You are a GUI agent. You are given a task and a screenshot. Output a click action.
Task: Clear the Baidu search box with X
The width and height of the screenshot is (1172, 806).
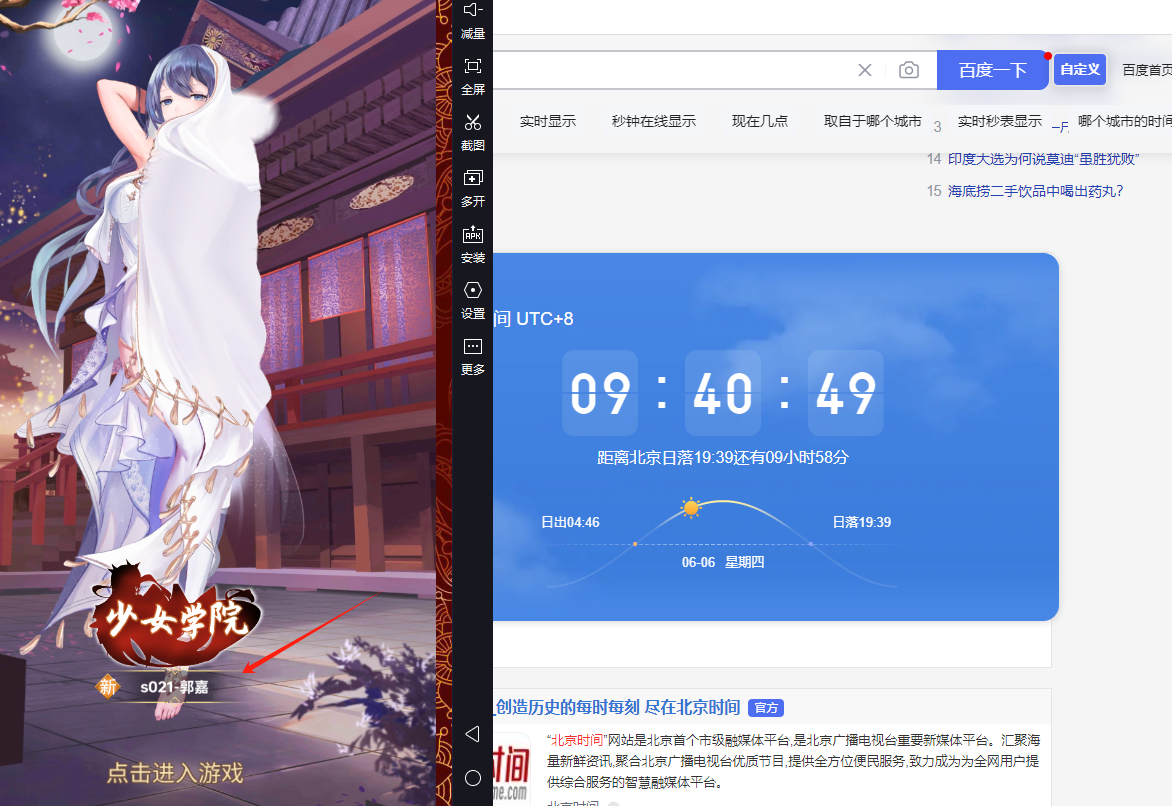click(x=865, y=70)
